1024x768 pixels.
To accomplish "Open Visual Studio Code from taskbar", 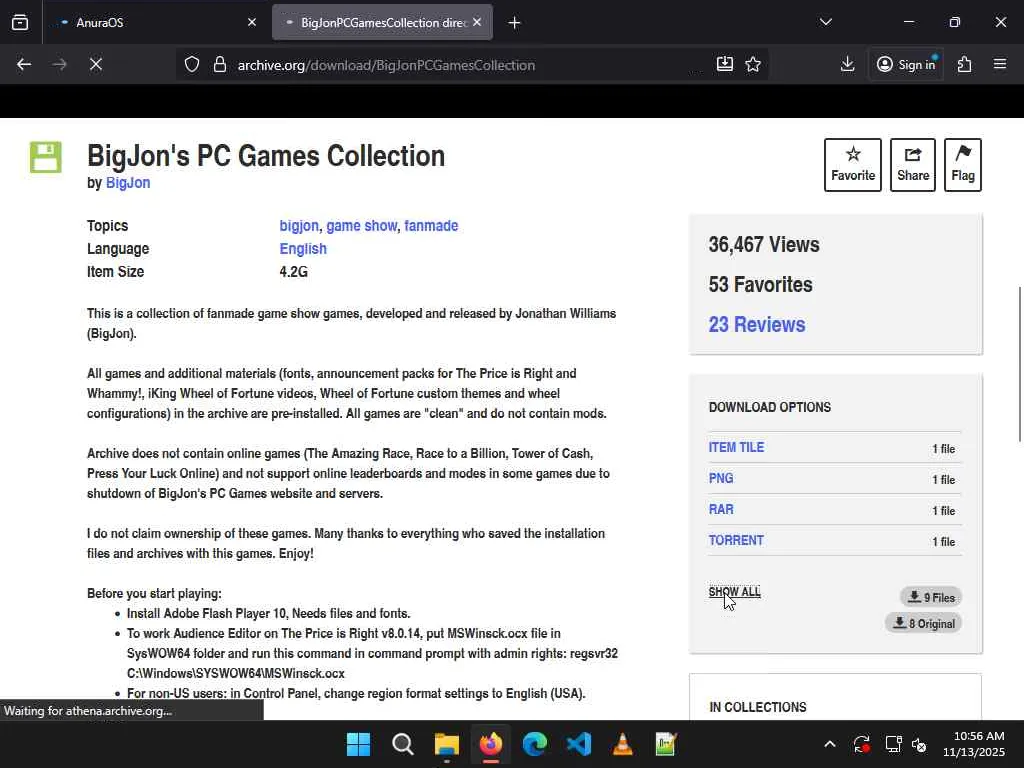I will click(579, 744).
